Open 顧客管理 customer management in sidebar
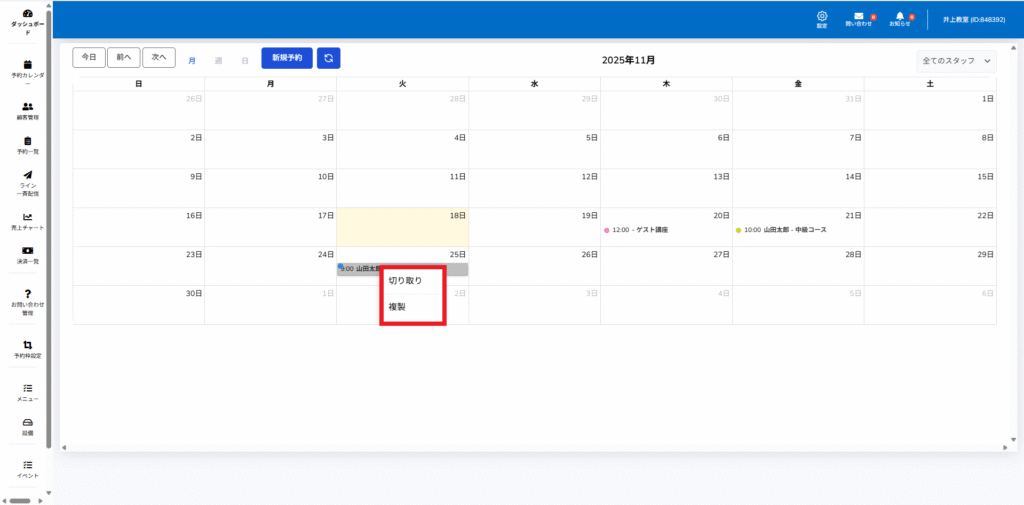1024x505 pixels. 28,107
